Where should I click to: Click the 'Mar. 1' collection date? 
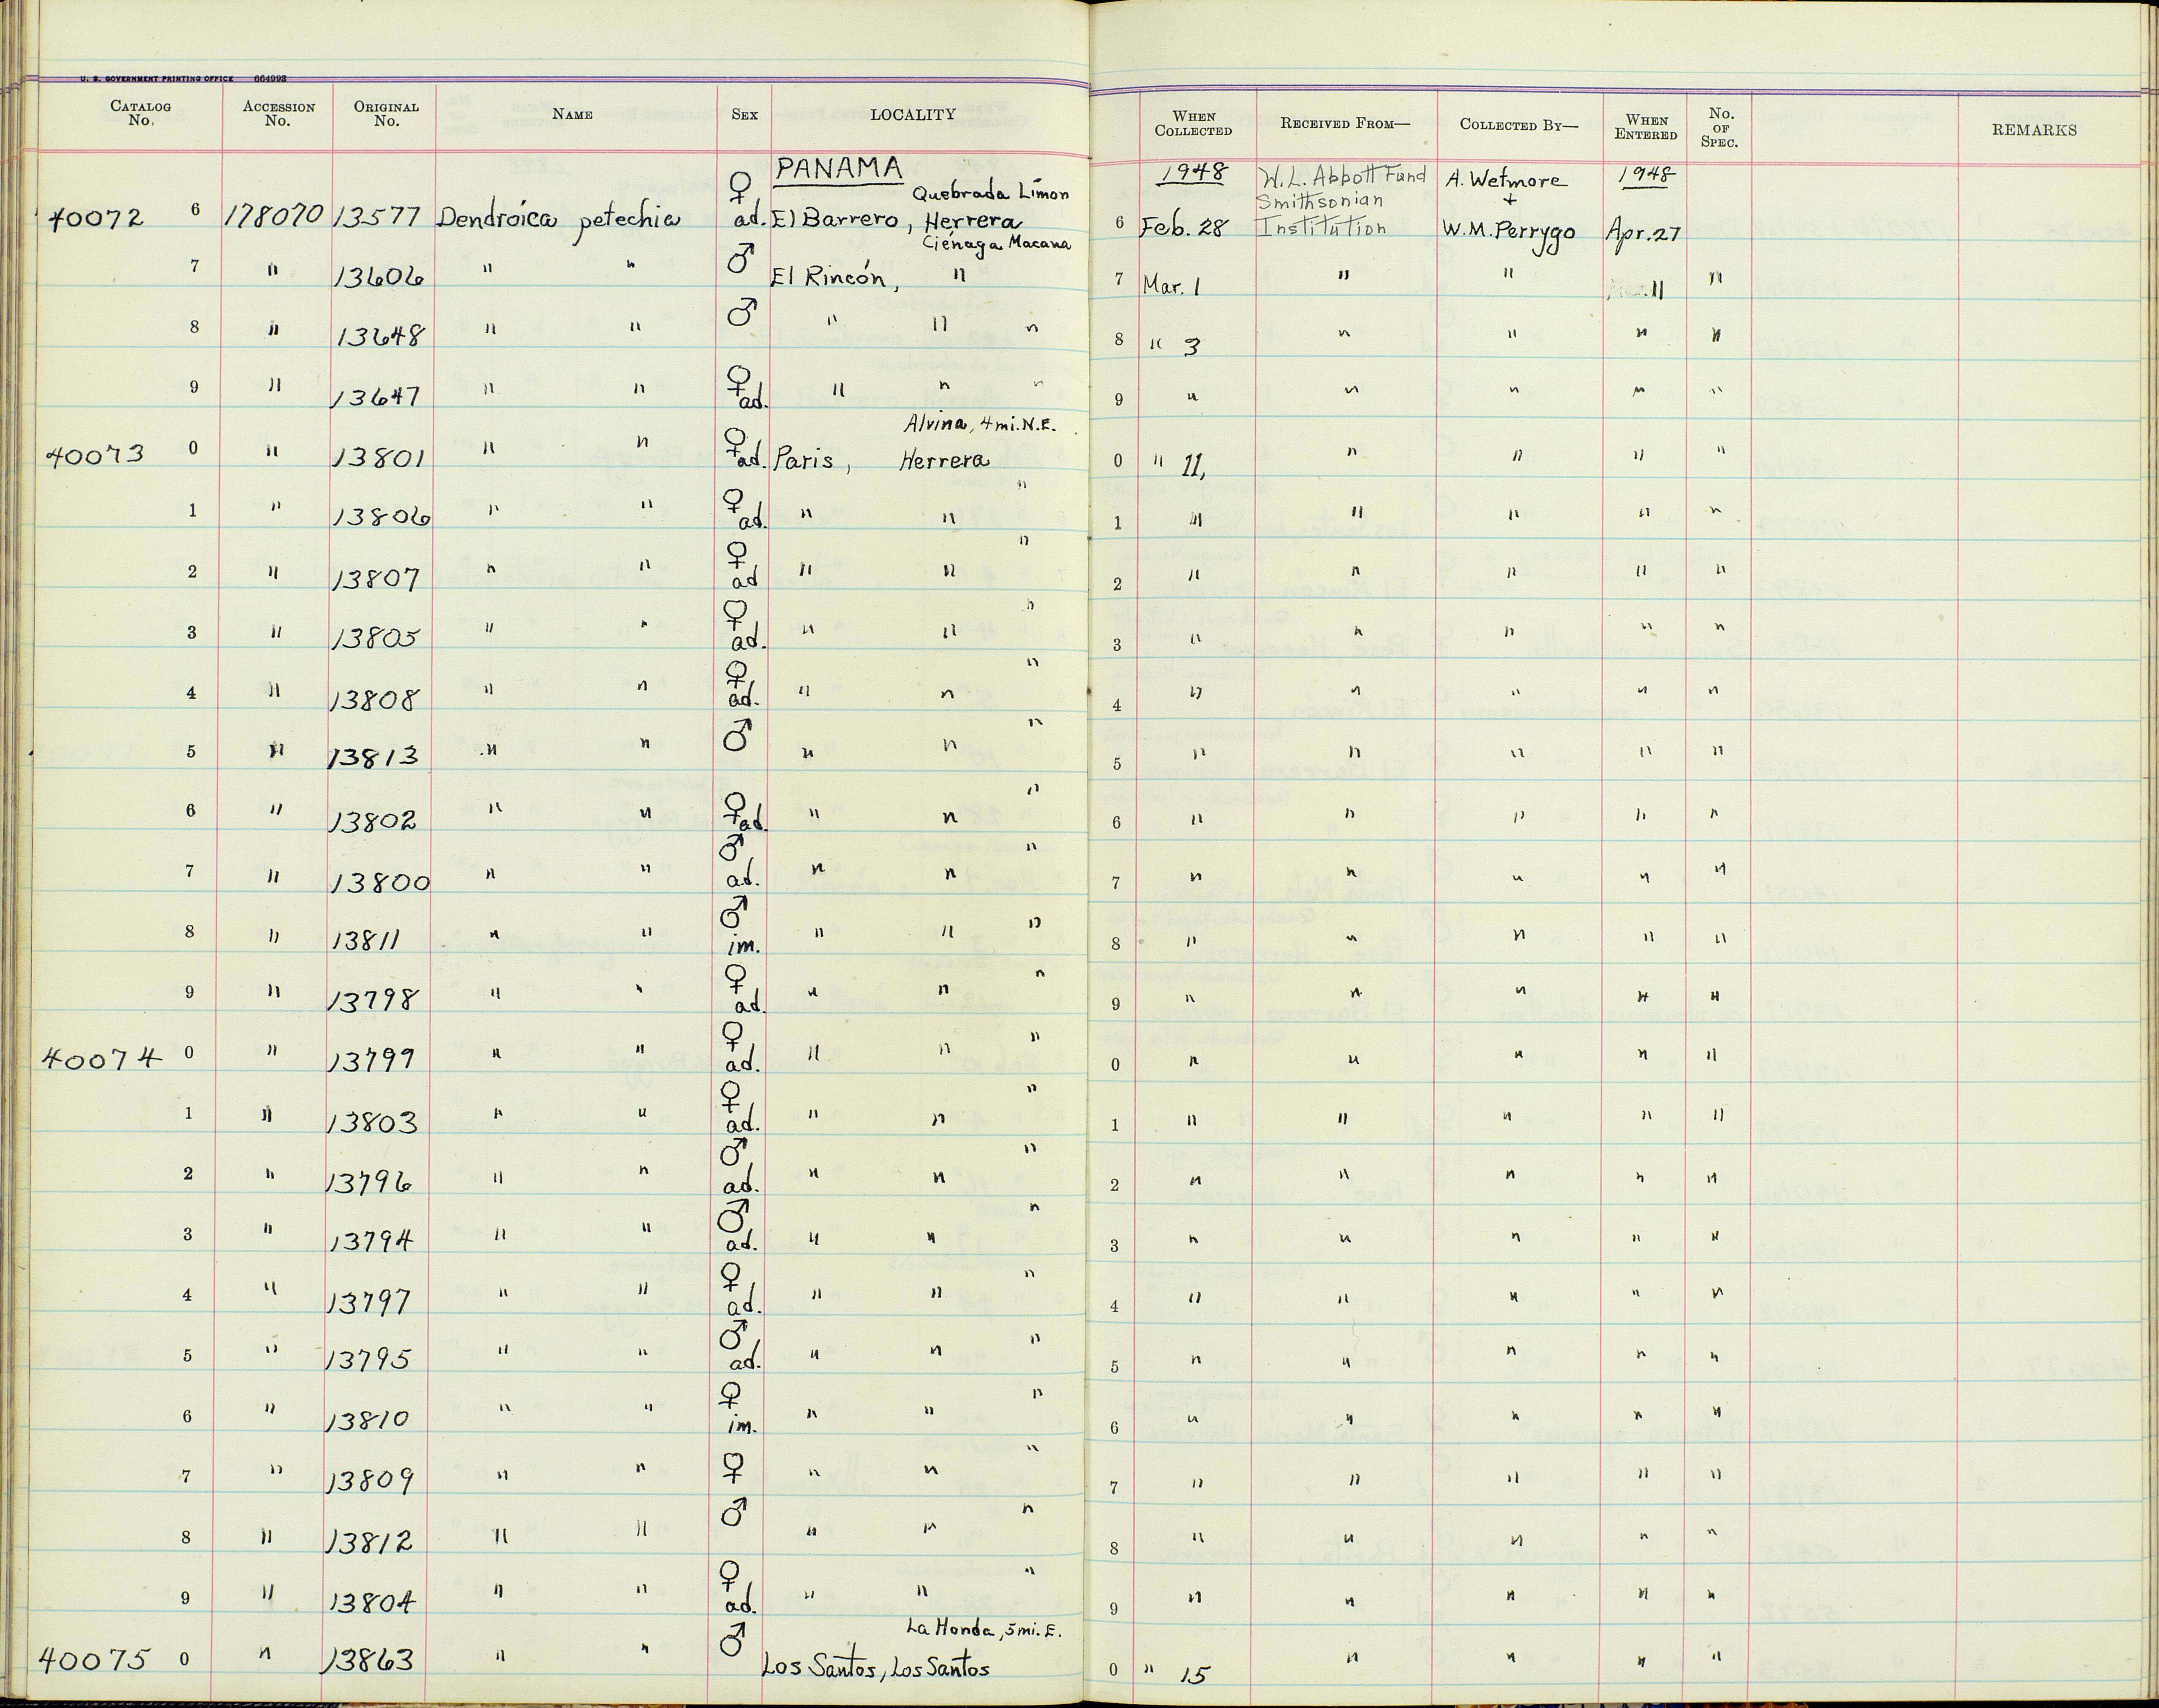click(1171, 286)
